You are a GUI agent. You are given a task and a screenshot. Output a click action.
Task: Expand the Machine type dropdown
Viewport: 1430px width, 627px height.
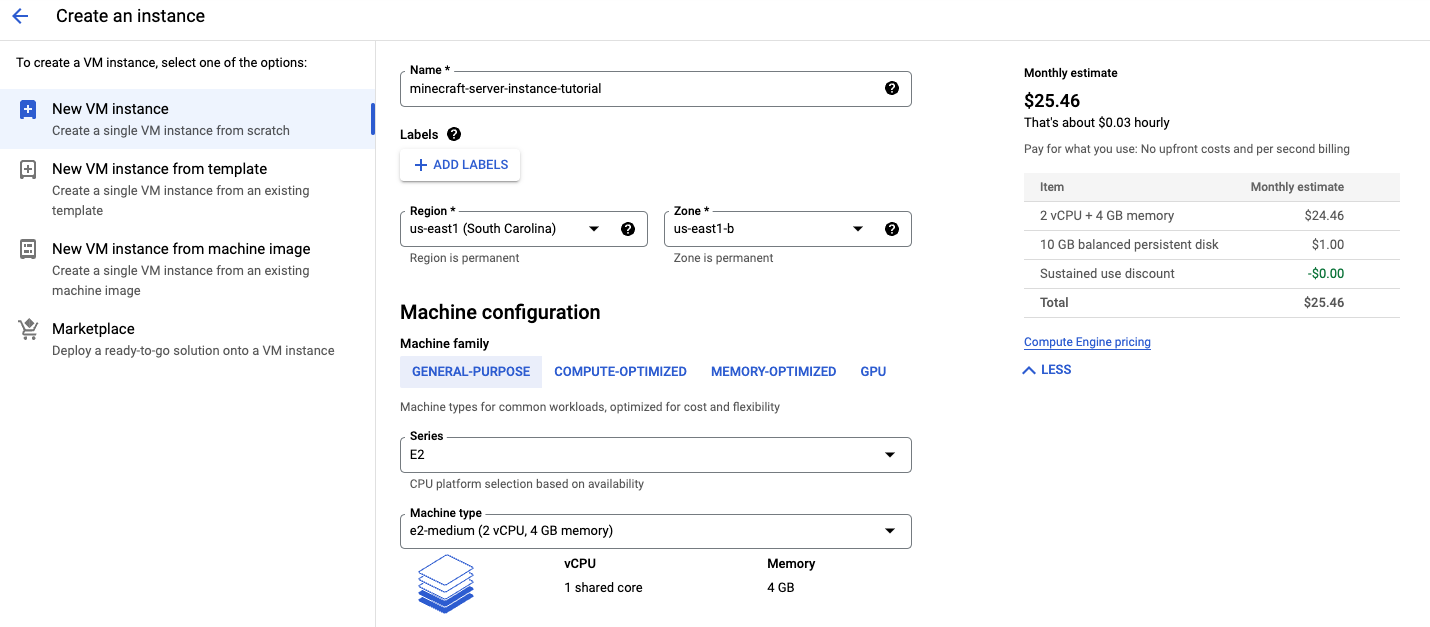click(x=656, y=531)
